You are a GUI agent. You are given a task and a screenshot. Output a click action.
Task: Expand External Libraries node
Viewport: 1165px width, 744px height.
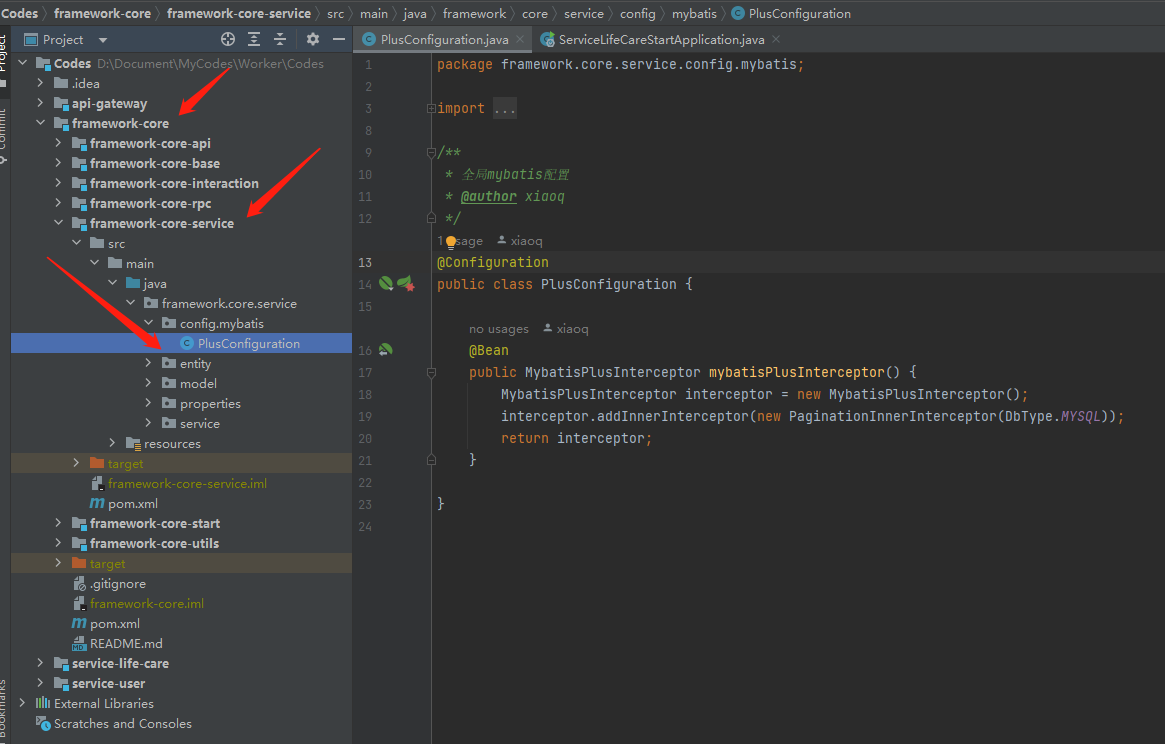[23, 703]
